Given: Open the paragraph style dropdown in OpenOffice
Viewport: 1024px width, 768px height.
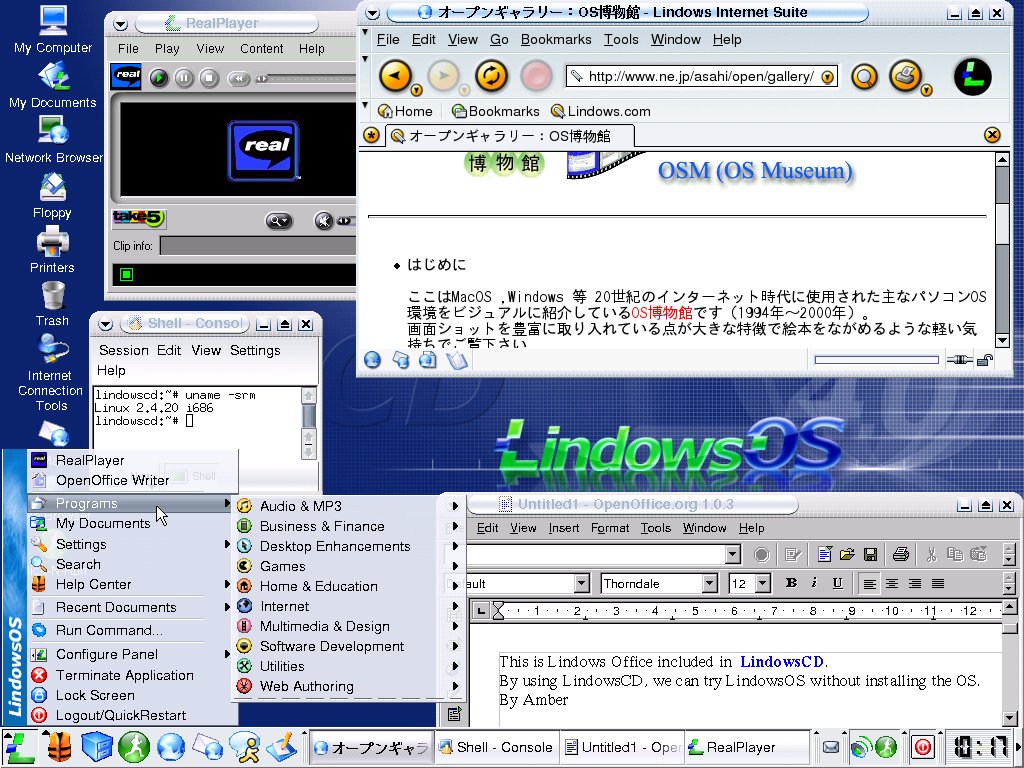Looking at the screenshot, I should (x=581, y=583).
